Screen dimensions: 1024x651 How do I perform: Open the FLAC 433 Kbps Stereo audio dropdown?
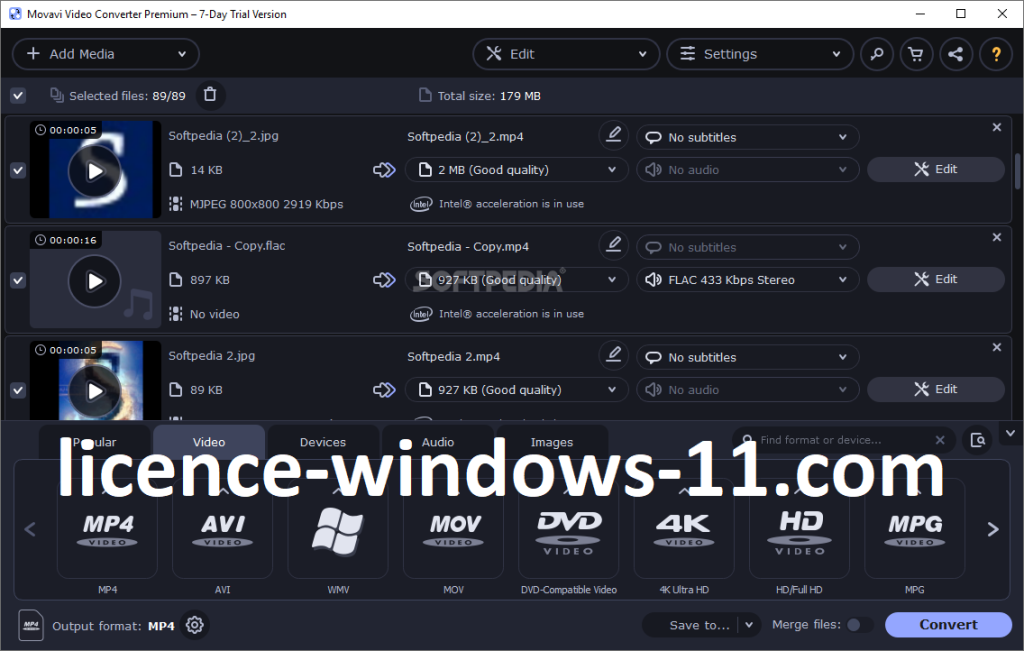click(747, 280)
